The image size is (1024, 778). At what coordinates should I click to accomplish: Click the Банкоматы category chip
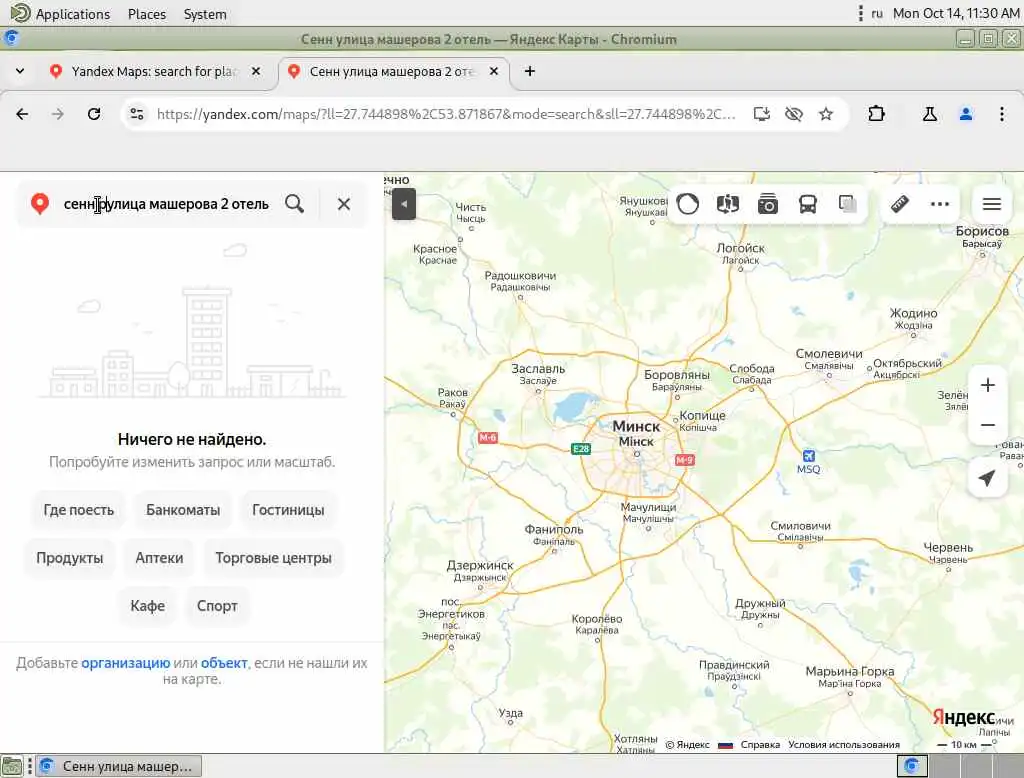(183, 510)
